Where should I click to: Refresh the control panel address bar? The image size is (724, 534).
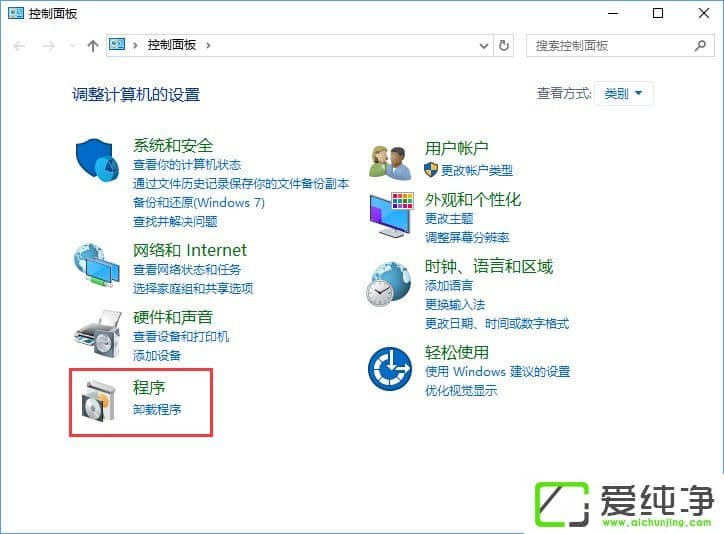click(505, 45)
